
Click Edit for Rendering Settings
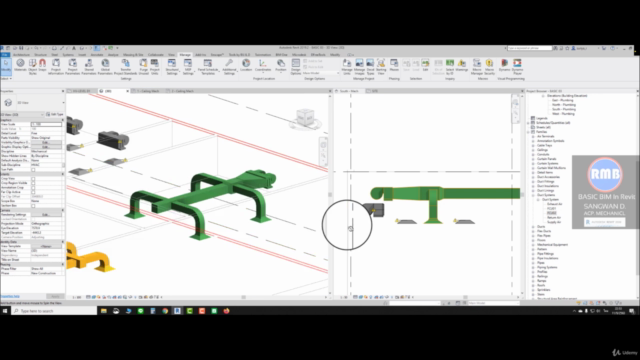tap(46, 215)
